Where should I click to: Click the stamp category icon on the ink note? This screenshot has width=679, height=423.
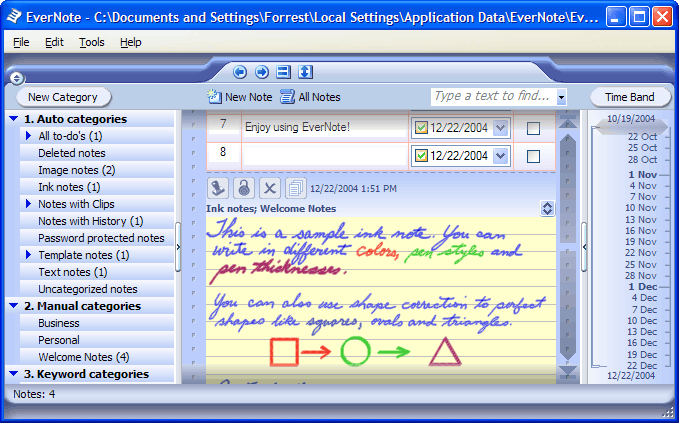219,188
